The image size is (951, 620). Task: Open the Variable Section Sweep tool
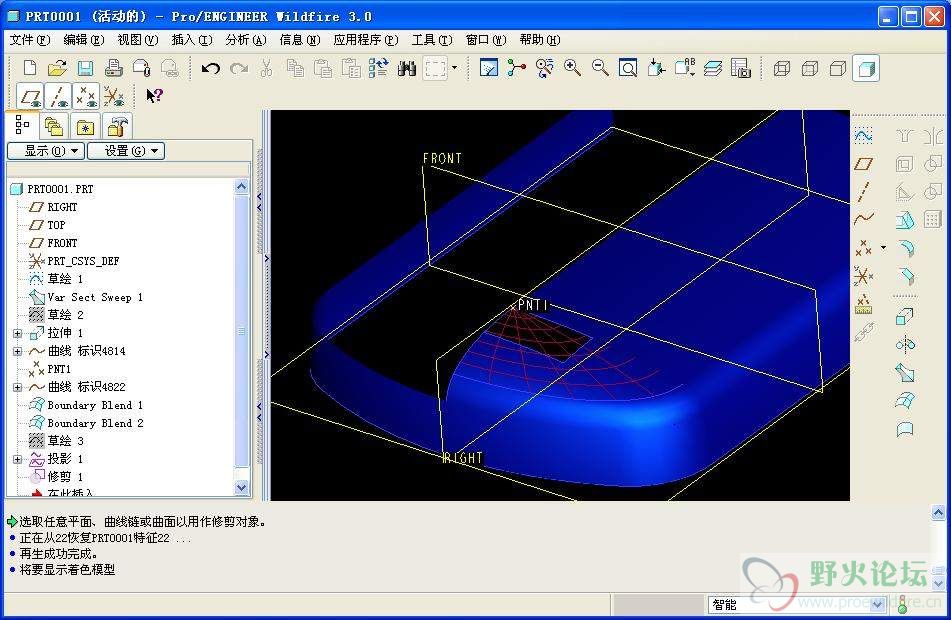[905, 372]
